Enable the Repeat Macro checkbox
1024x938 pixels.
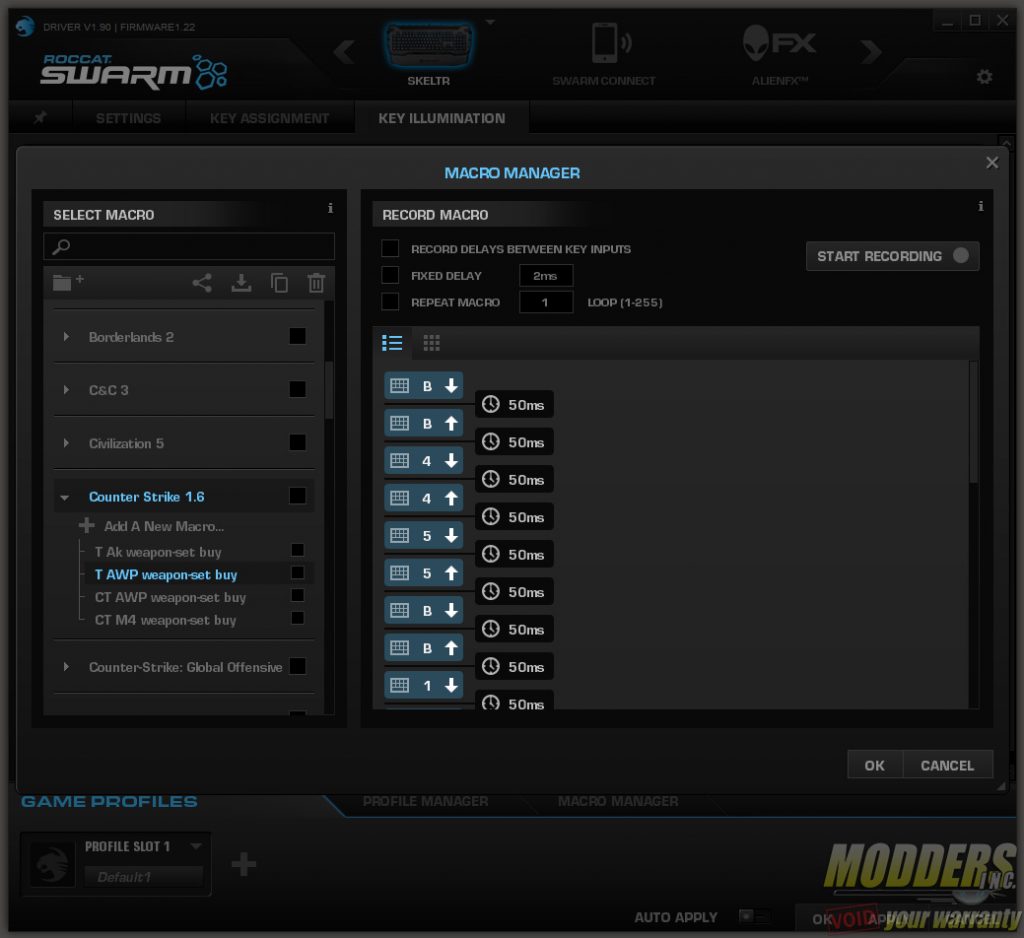tap(390, 302)
